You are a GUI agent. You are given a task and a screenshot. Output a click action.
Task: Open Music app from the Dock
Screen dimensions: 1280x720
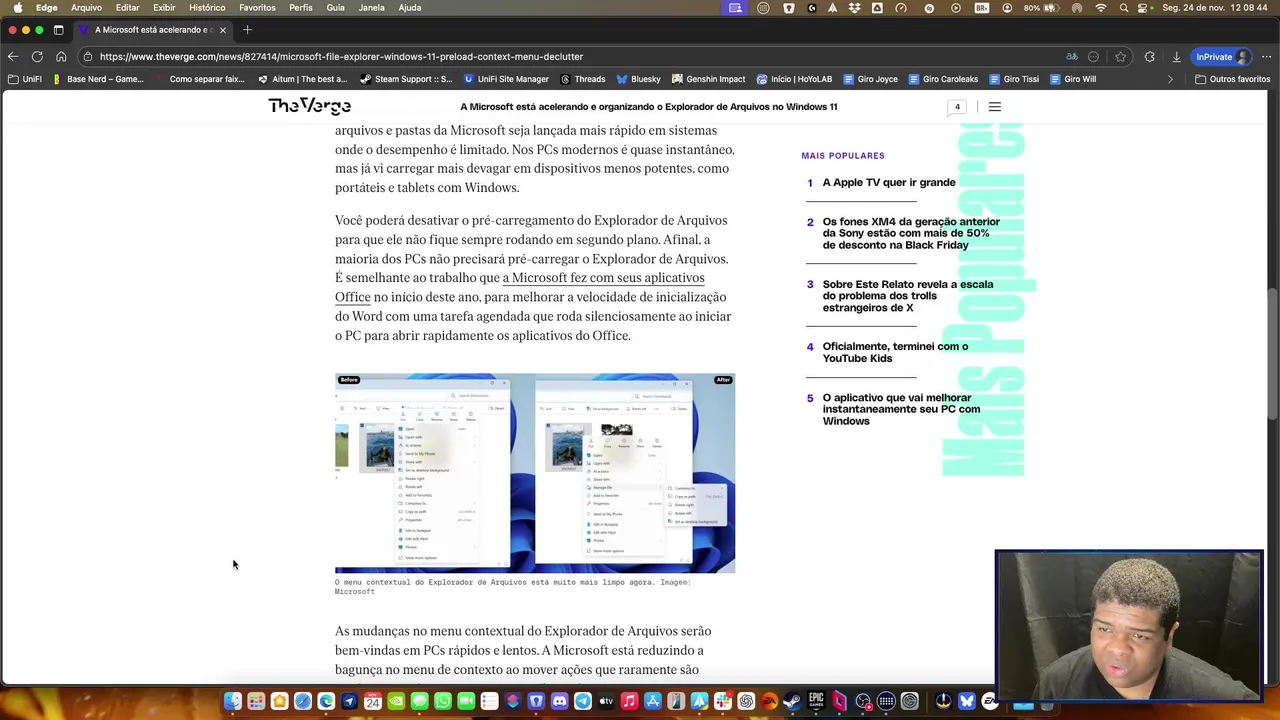click(x=629, y=701)
